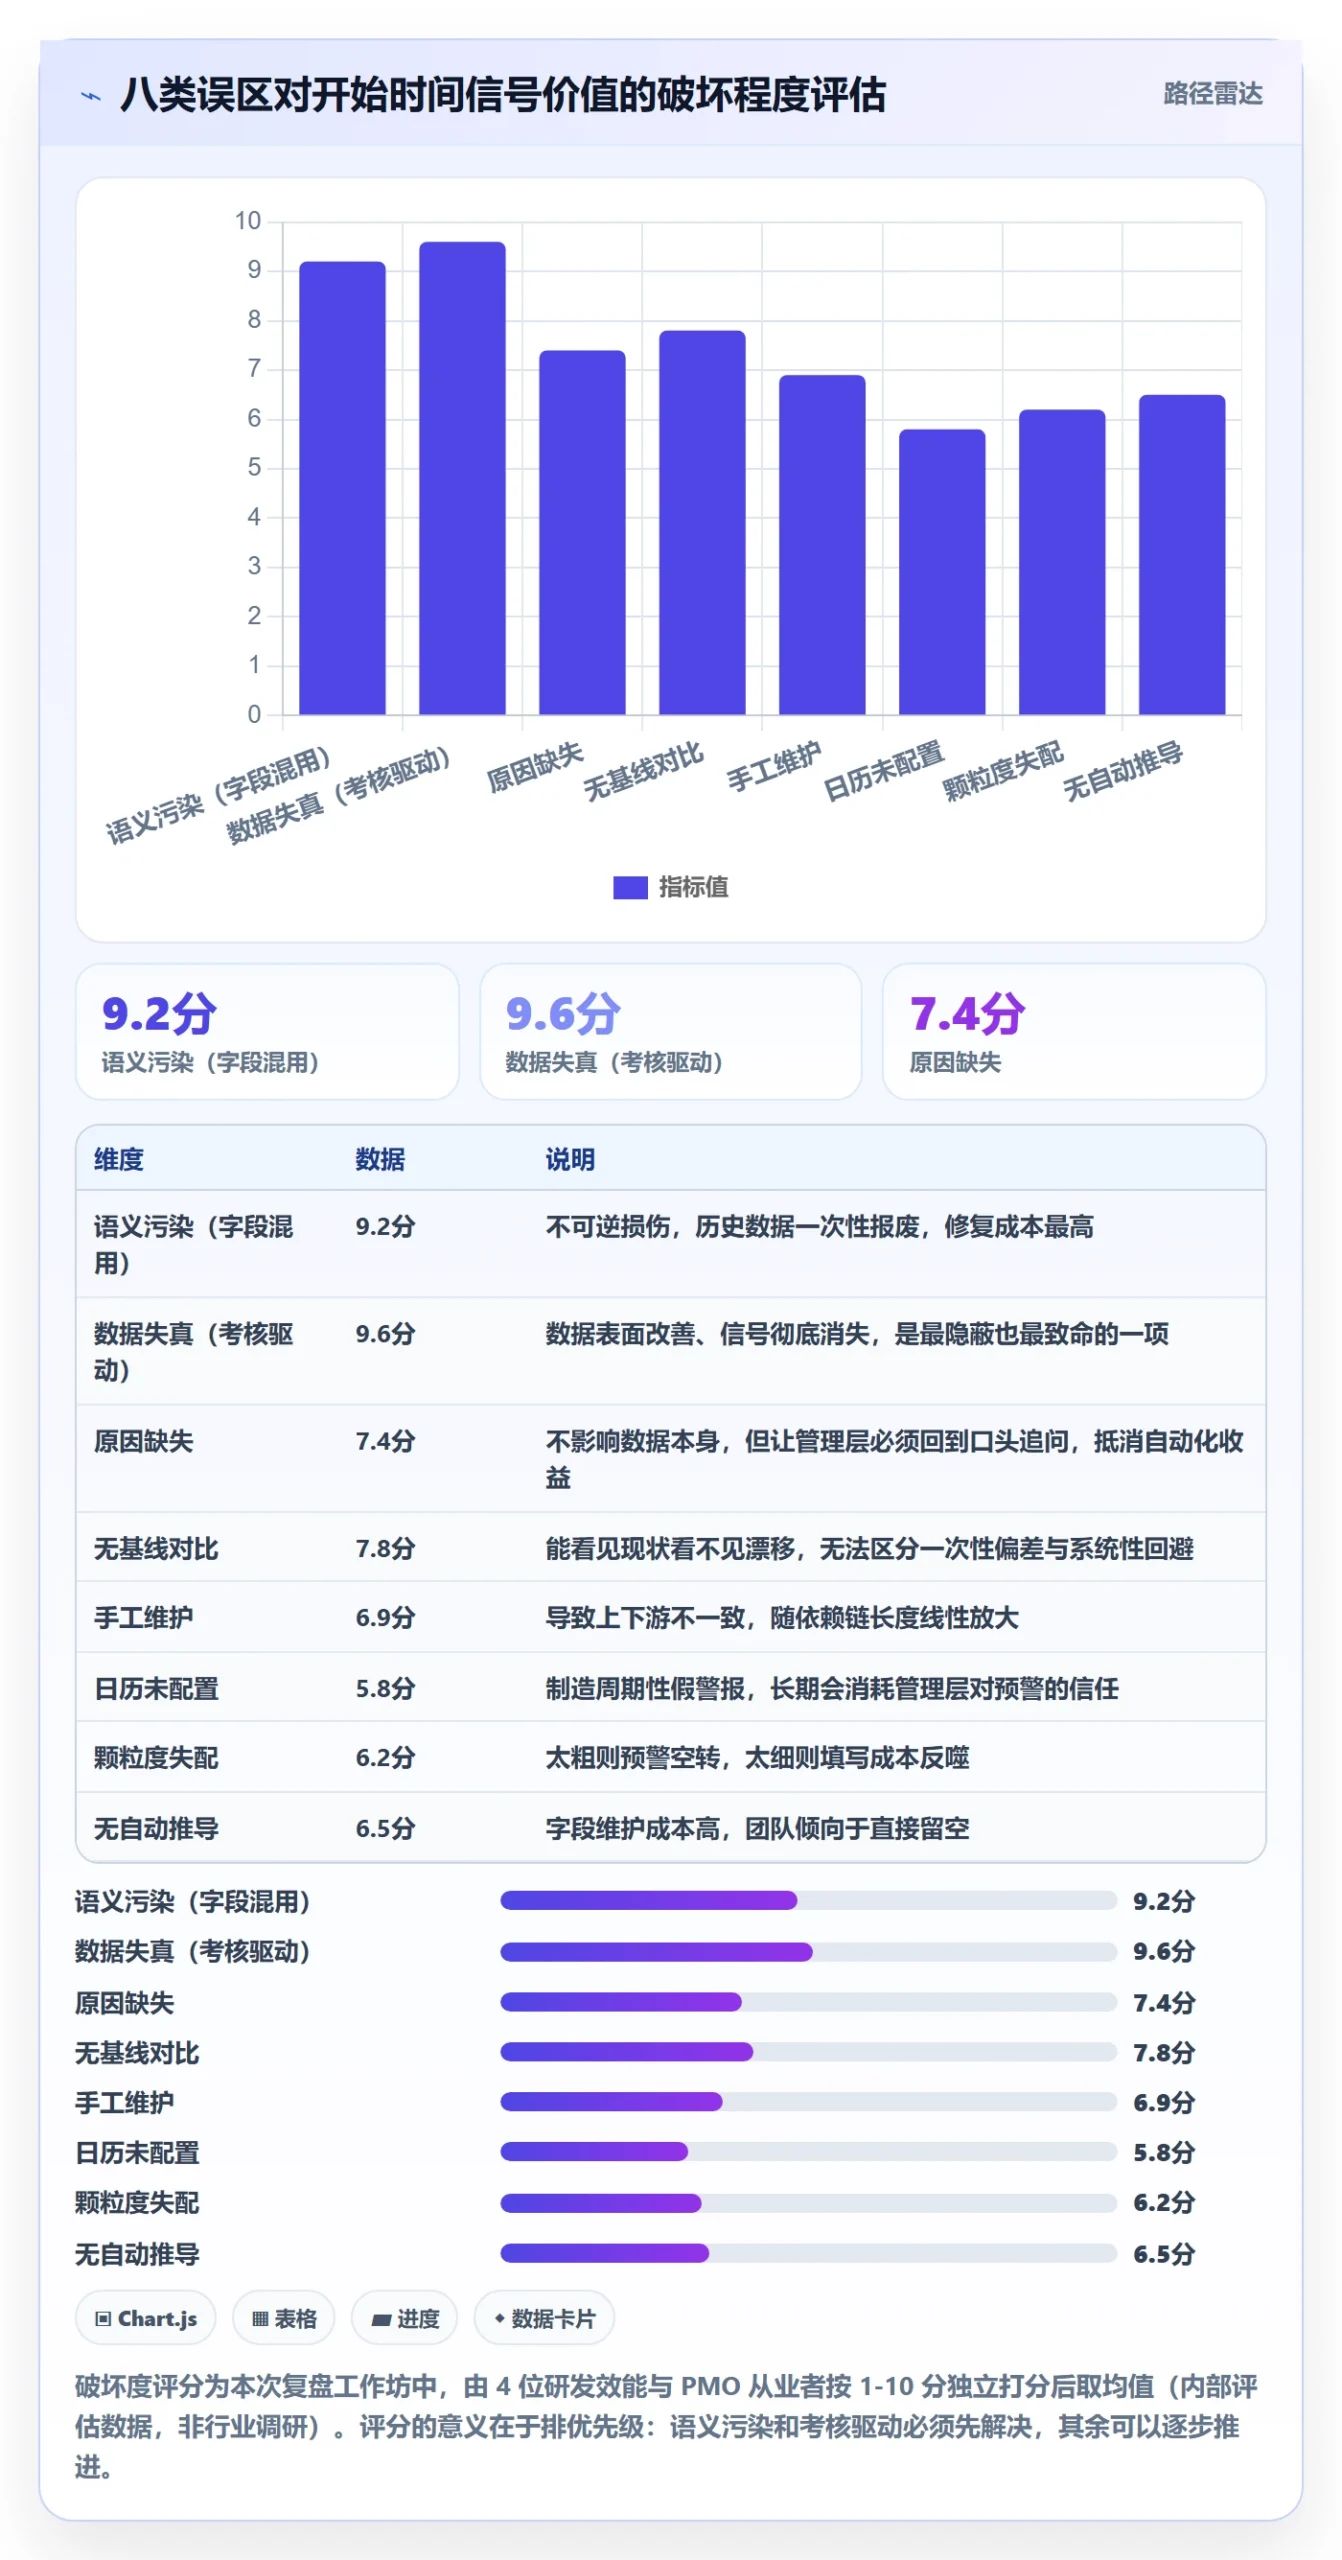The image size is (1342, 2560).
Task: Click the 数据失真 progress bar
Action: [808, 1951]
